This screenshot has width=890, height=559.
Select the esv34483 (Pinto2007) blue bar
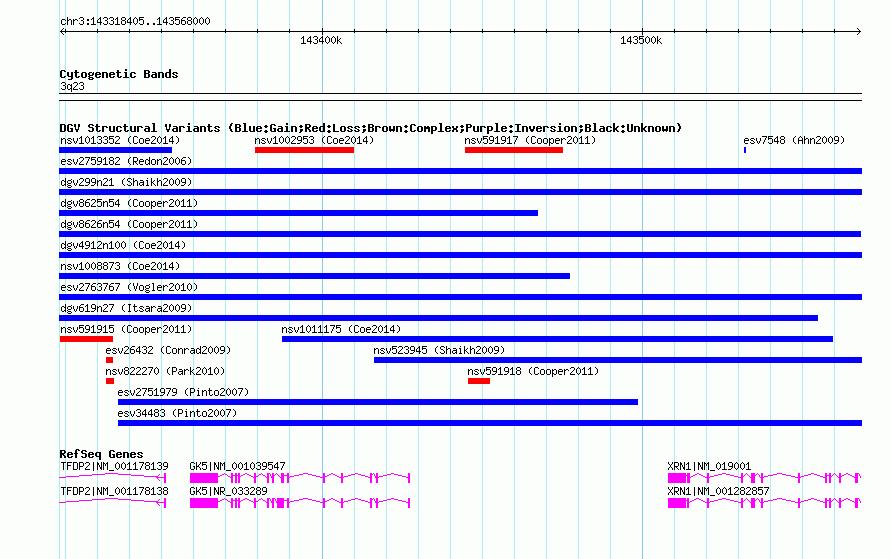490,423
